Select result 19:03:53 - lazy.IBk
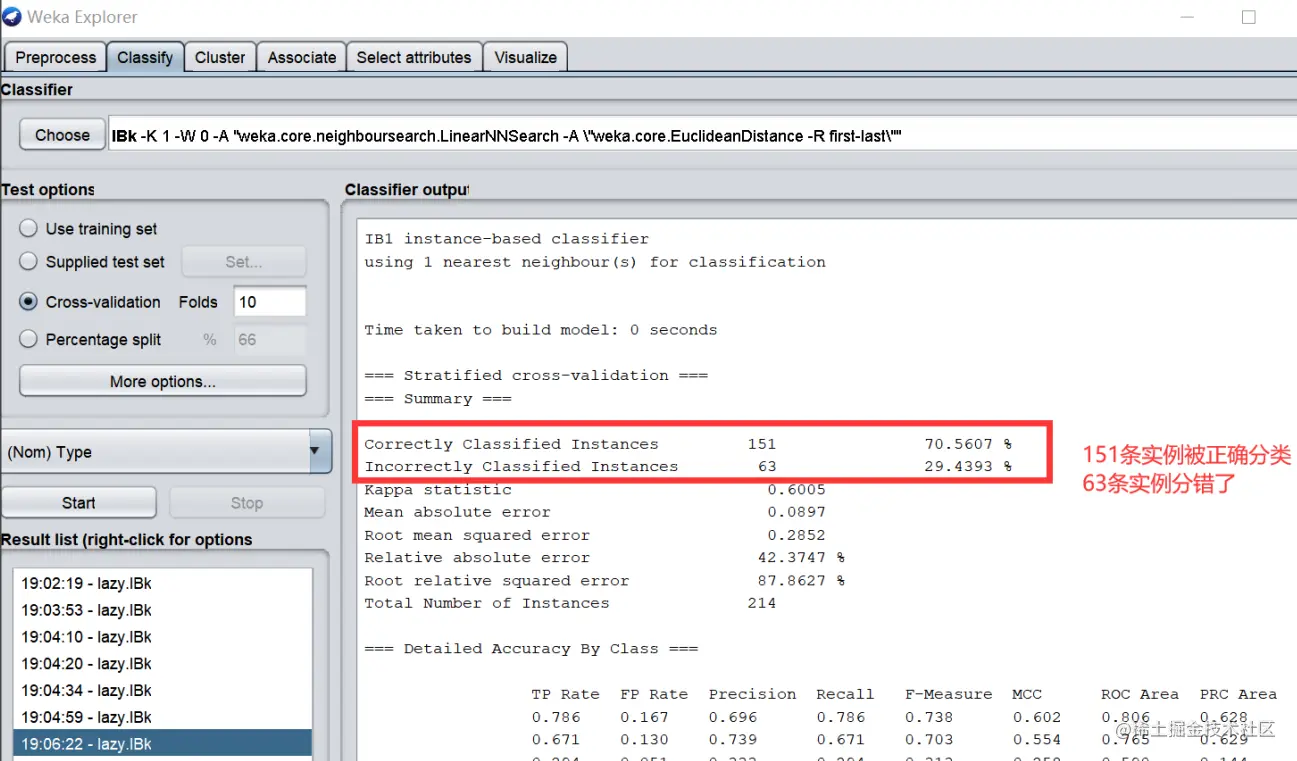Image resolution: width=1297 pixels, height=761 pixels. tap(162, 610)
